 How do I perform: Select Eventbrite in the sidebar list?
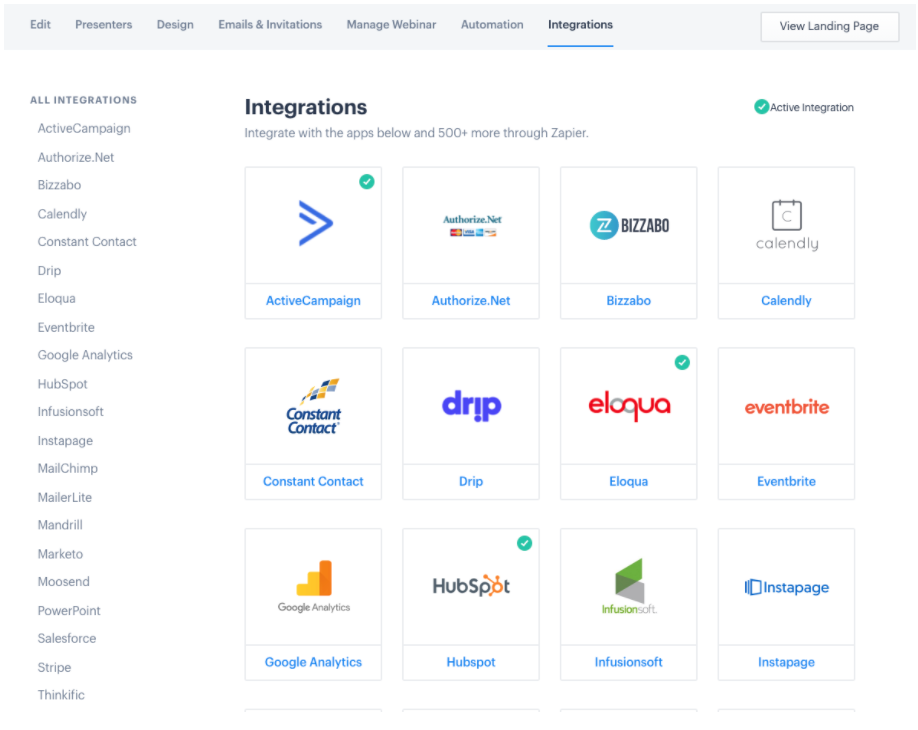coord(66,327)
